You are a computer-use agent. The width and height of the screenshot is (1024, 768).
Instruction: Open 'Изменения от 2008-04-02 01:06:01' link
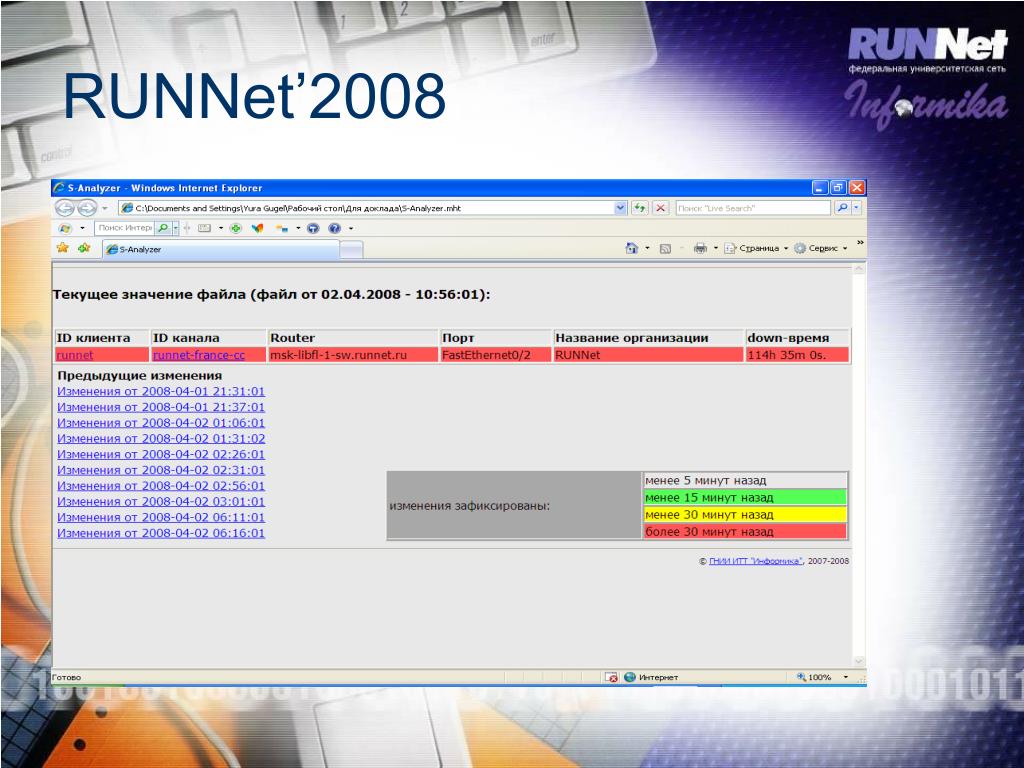click(x=161, y=423)
